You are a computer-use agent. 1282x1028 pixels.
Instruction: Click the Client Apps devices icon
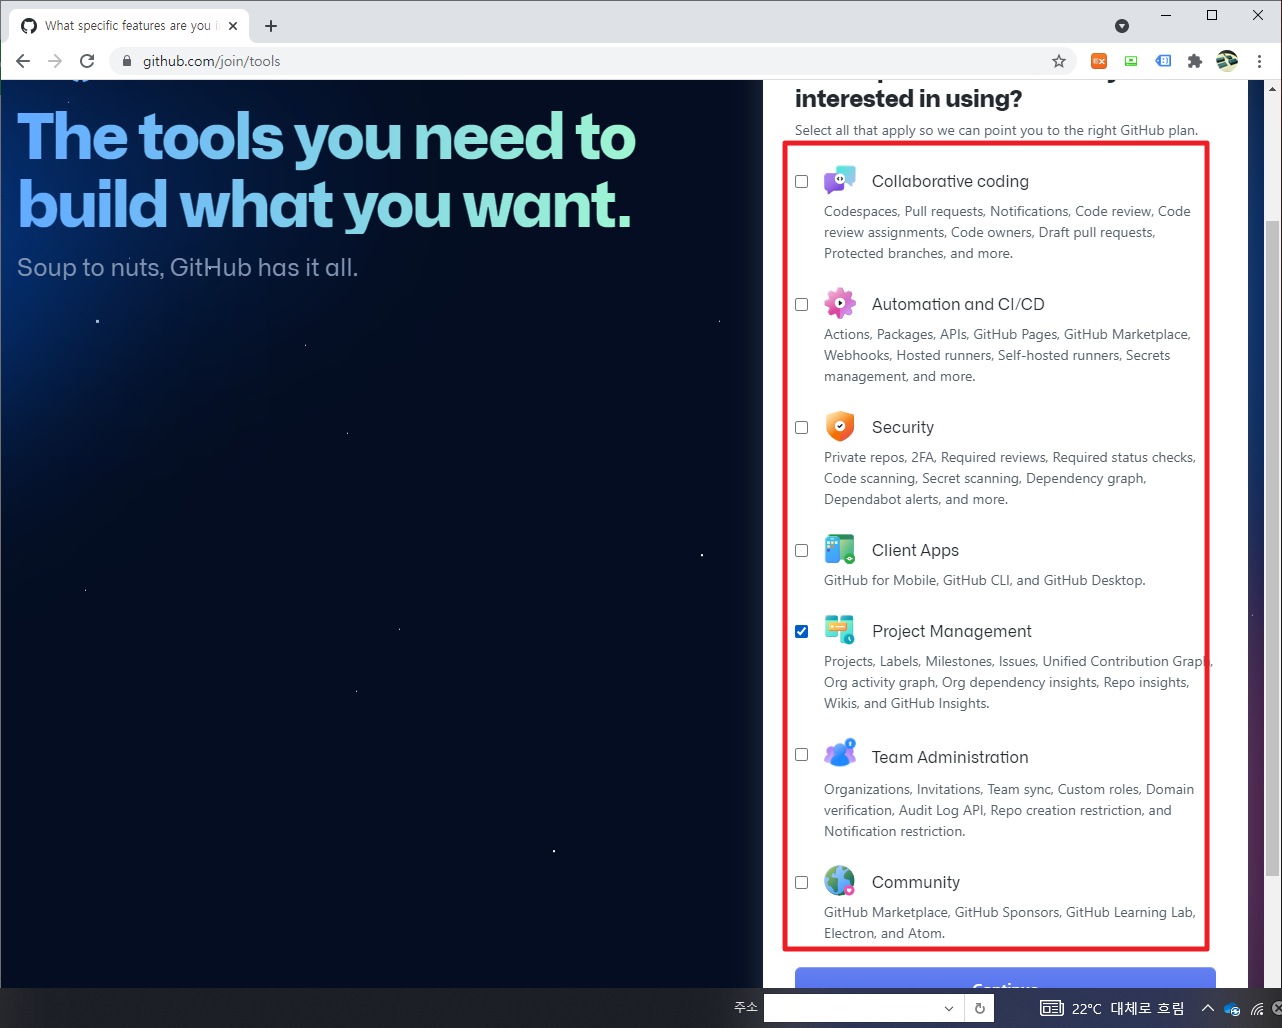point(840,549)
